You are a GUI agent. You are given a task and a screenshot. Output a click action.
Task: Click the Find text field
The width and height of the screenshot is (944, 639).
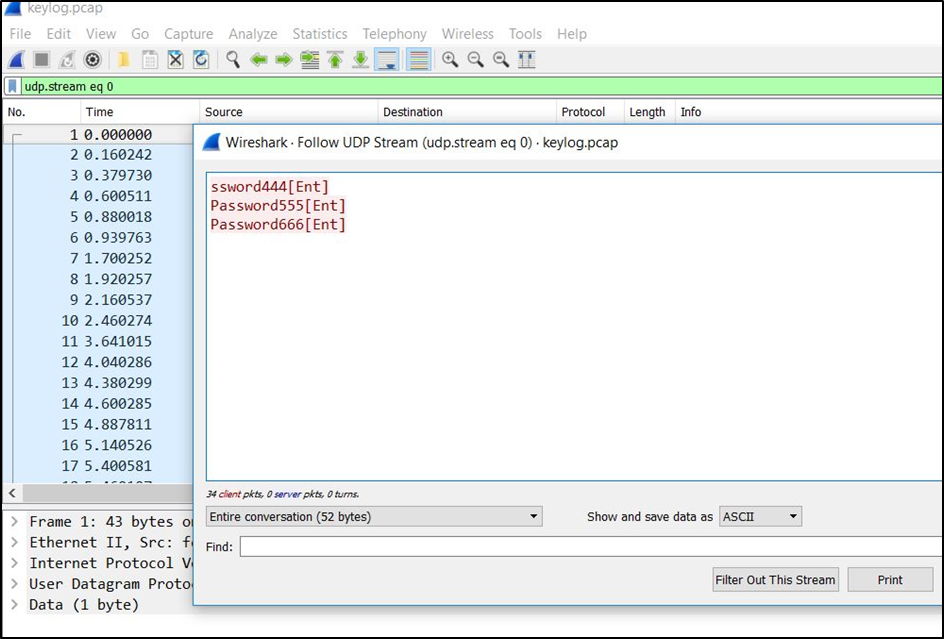591,547
